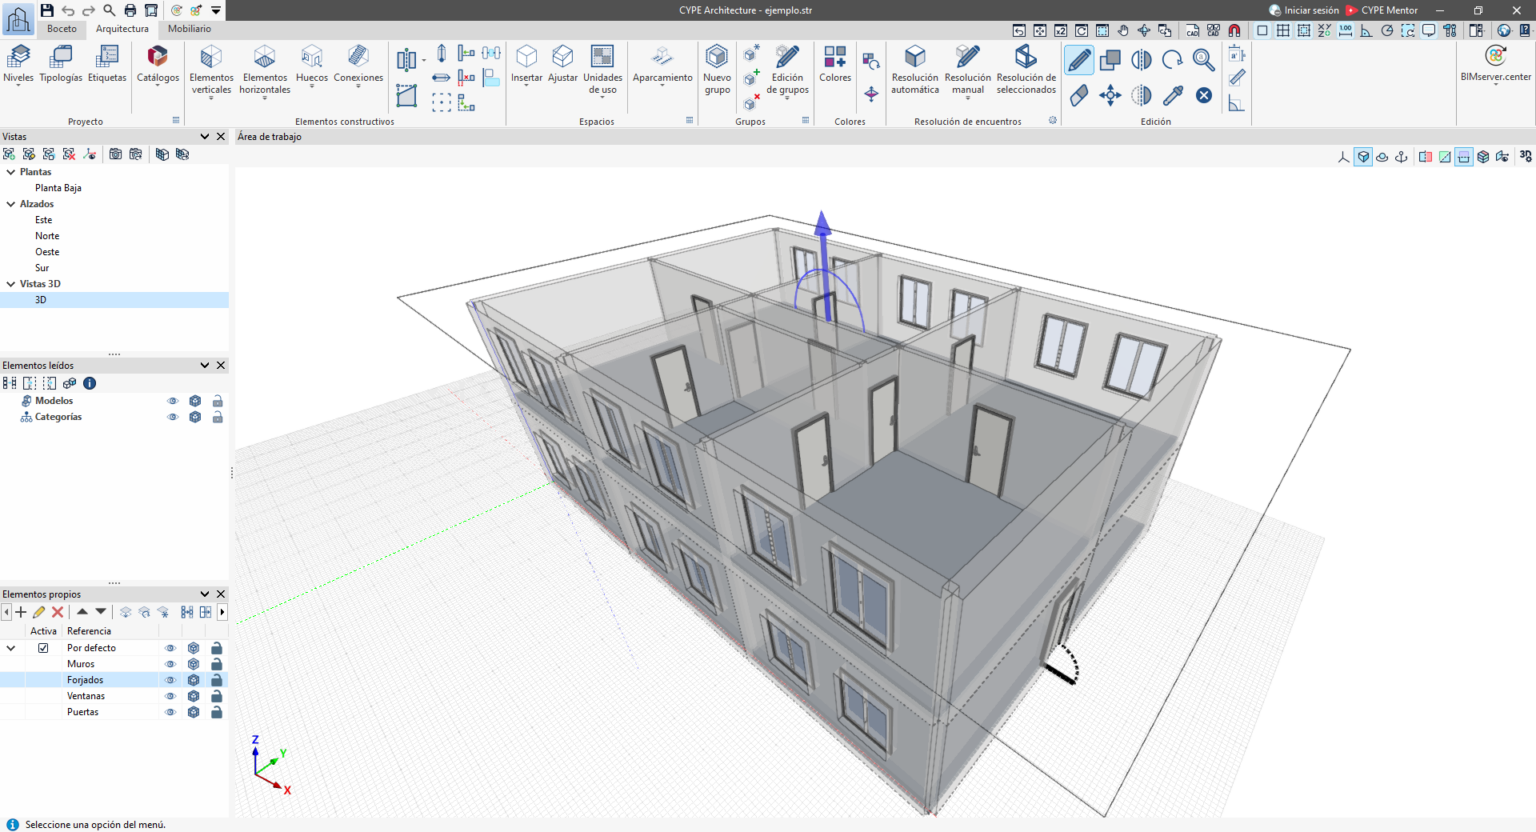Create a Nuevo grupo
1536x832 pixels.
point(717,70)
